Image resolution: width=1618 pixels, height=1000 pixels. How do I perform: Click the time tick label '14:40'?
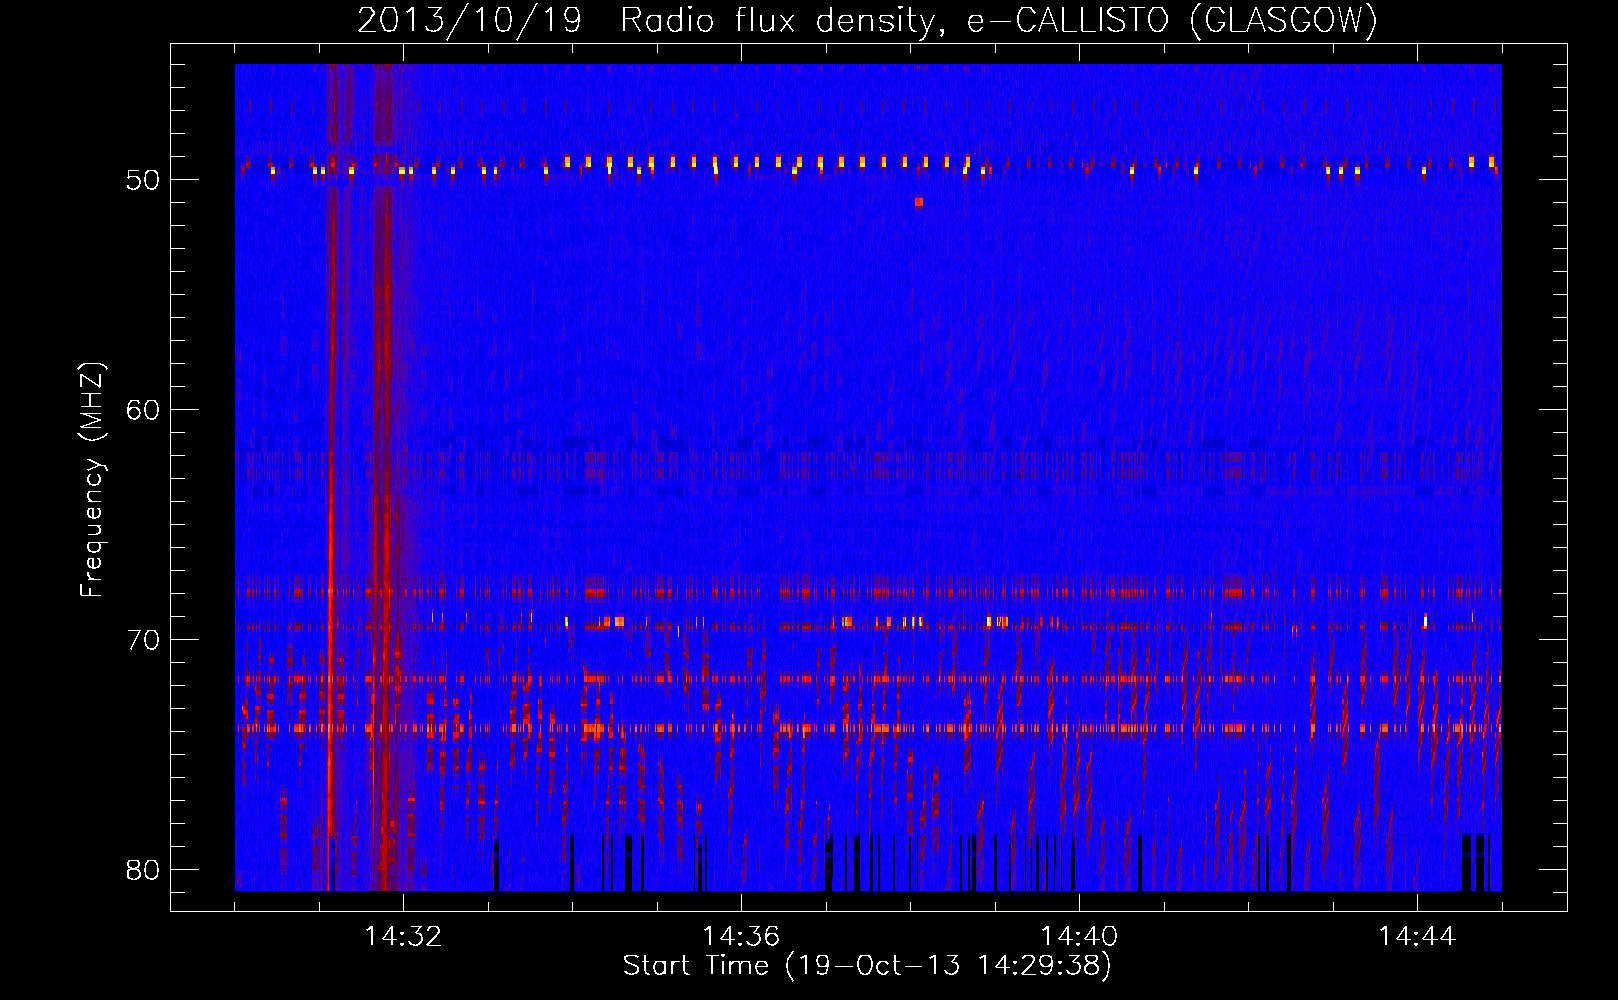click(1079, 937)
